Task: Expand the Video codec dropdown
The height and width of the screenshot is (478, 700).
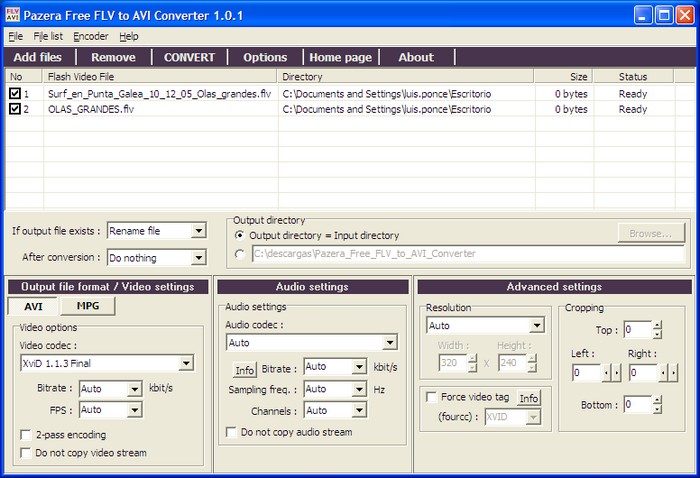Action: (186, 363)
